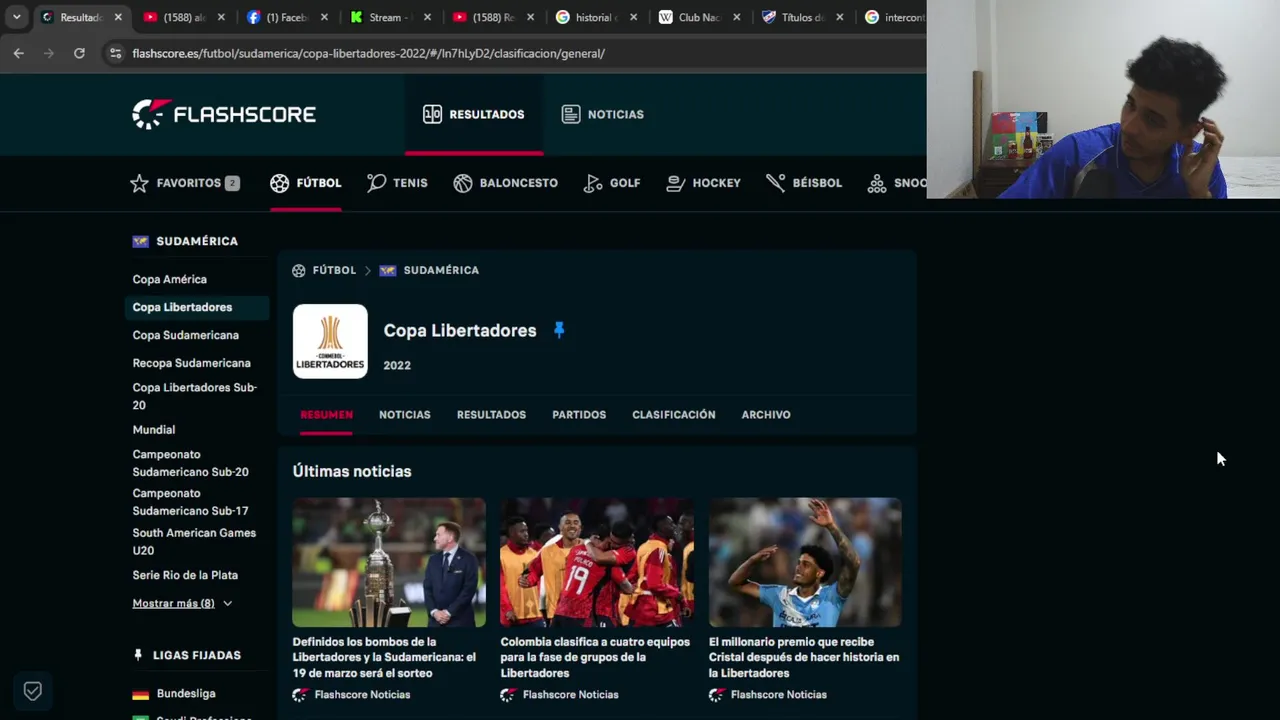Open Copa Sudamericana in sidebar
Screen dimensions: 1280x720
coord(185,335)
